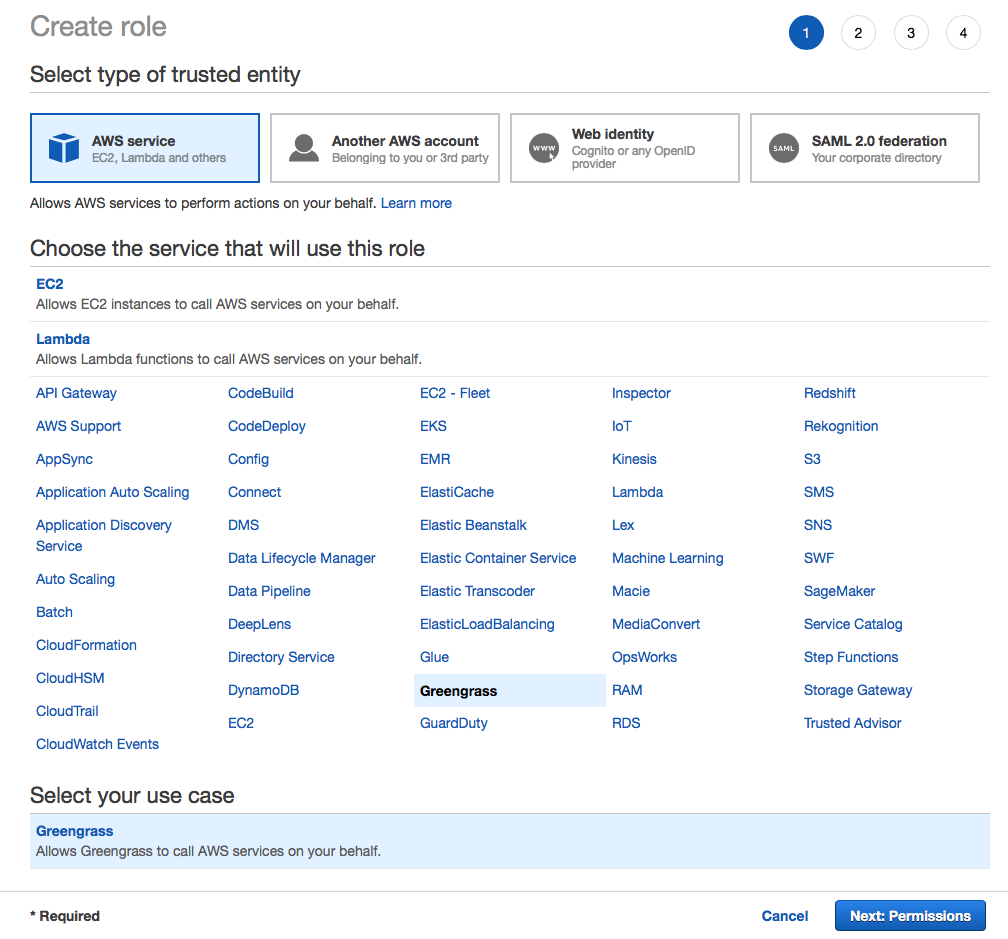Viewport: 1008px width, 939px height.
Task: Click the Another AWS account person icon
Action: (x=303, y=148)
